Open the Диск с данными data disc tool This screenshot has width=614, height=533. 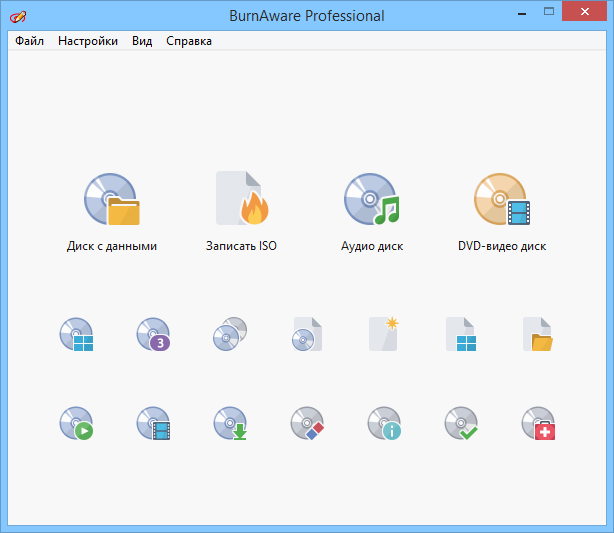[x=111, y=200]
